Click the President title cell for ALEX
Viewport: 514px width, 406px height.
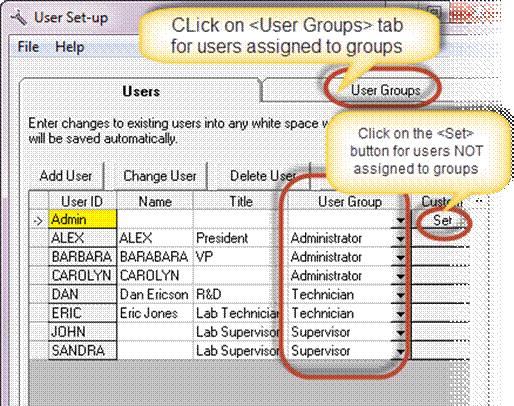click(236, 238)
